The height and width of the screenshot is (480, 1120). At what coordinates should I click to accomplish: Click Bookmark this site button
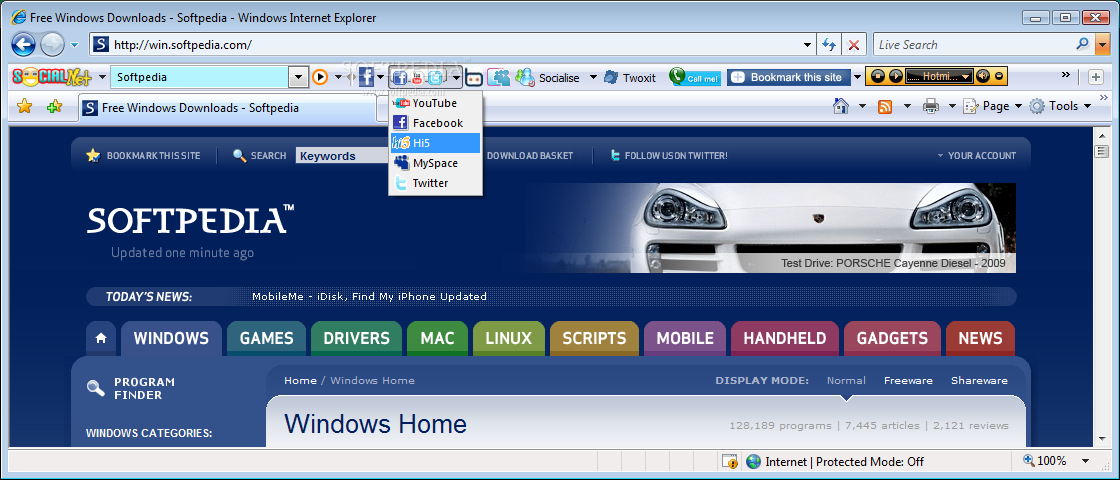(x=789, y=77)
